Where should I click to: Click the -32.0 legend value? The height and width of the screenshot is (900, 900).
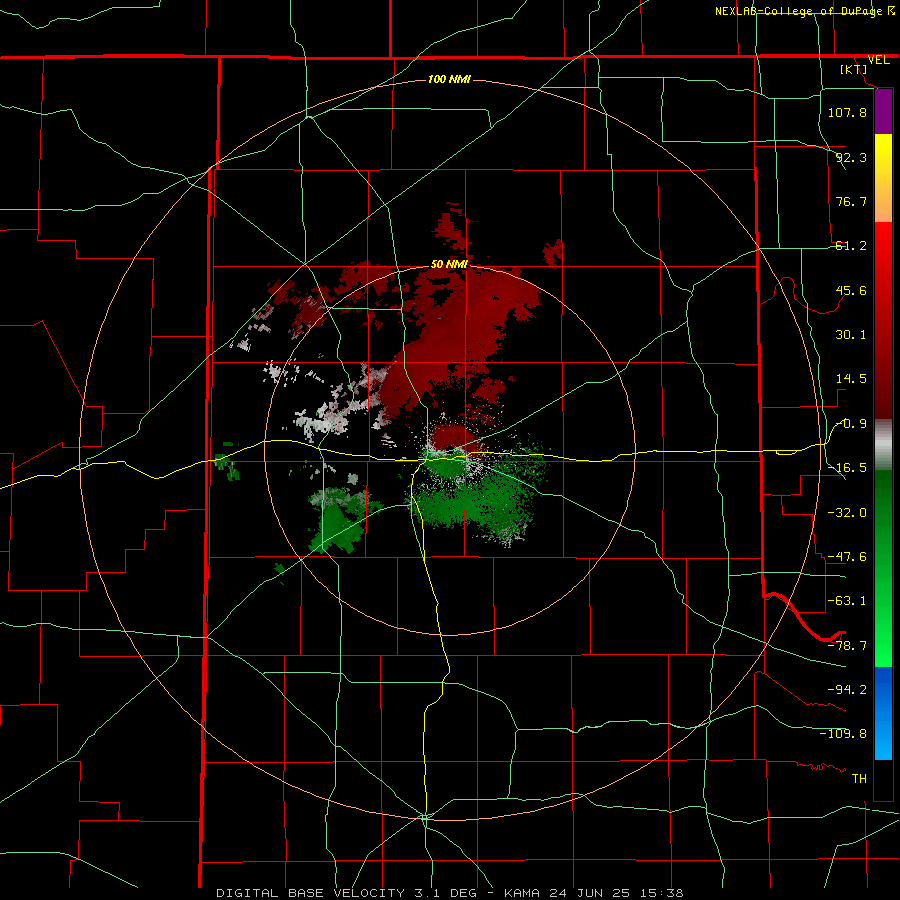click(847, 512)
